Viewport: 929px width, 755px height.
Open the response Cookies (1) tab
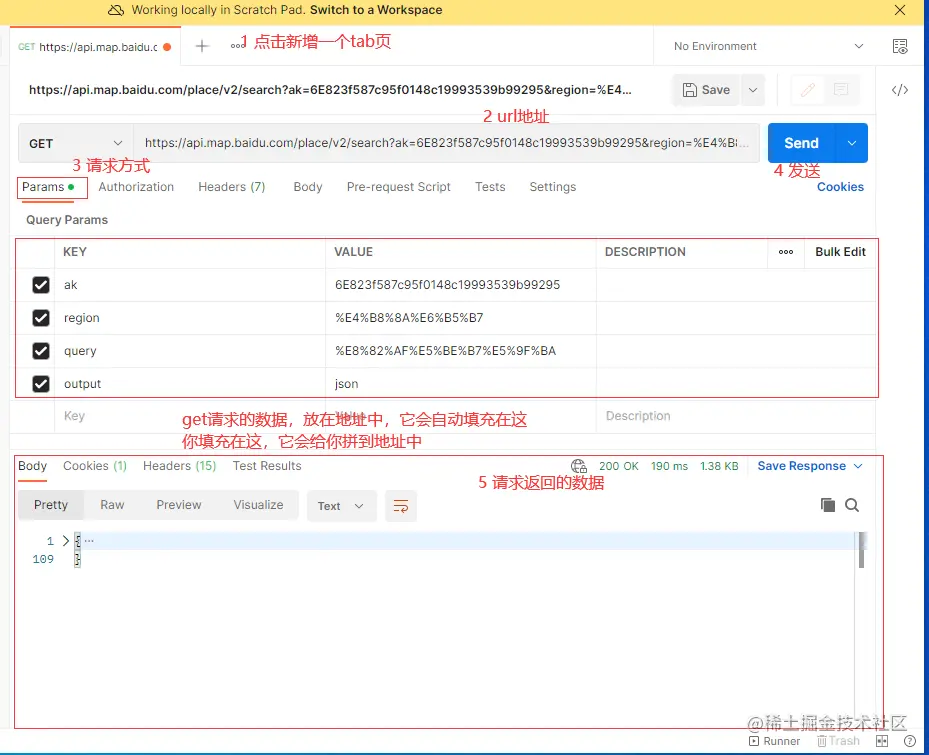point(95,466)
